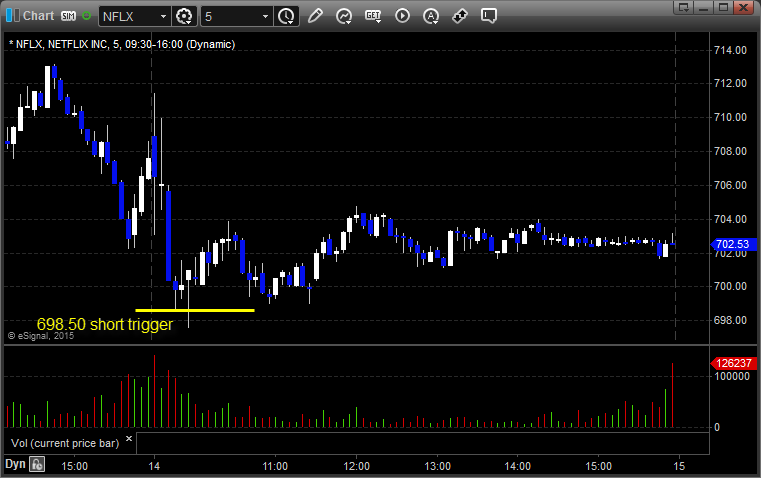Minimize the chart window

[703, 7]
